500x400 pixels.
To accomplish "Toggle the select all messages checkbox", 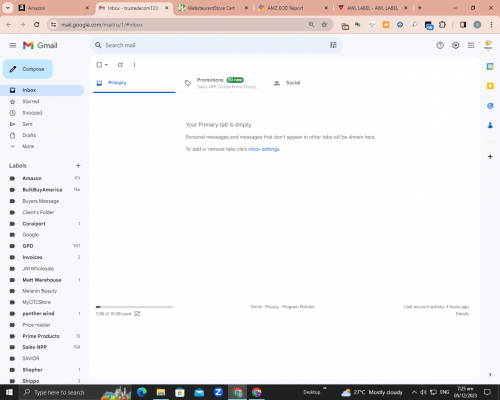I will (x=99, y=65).
